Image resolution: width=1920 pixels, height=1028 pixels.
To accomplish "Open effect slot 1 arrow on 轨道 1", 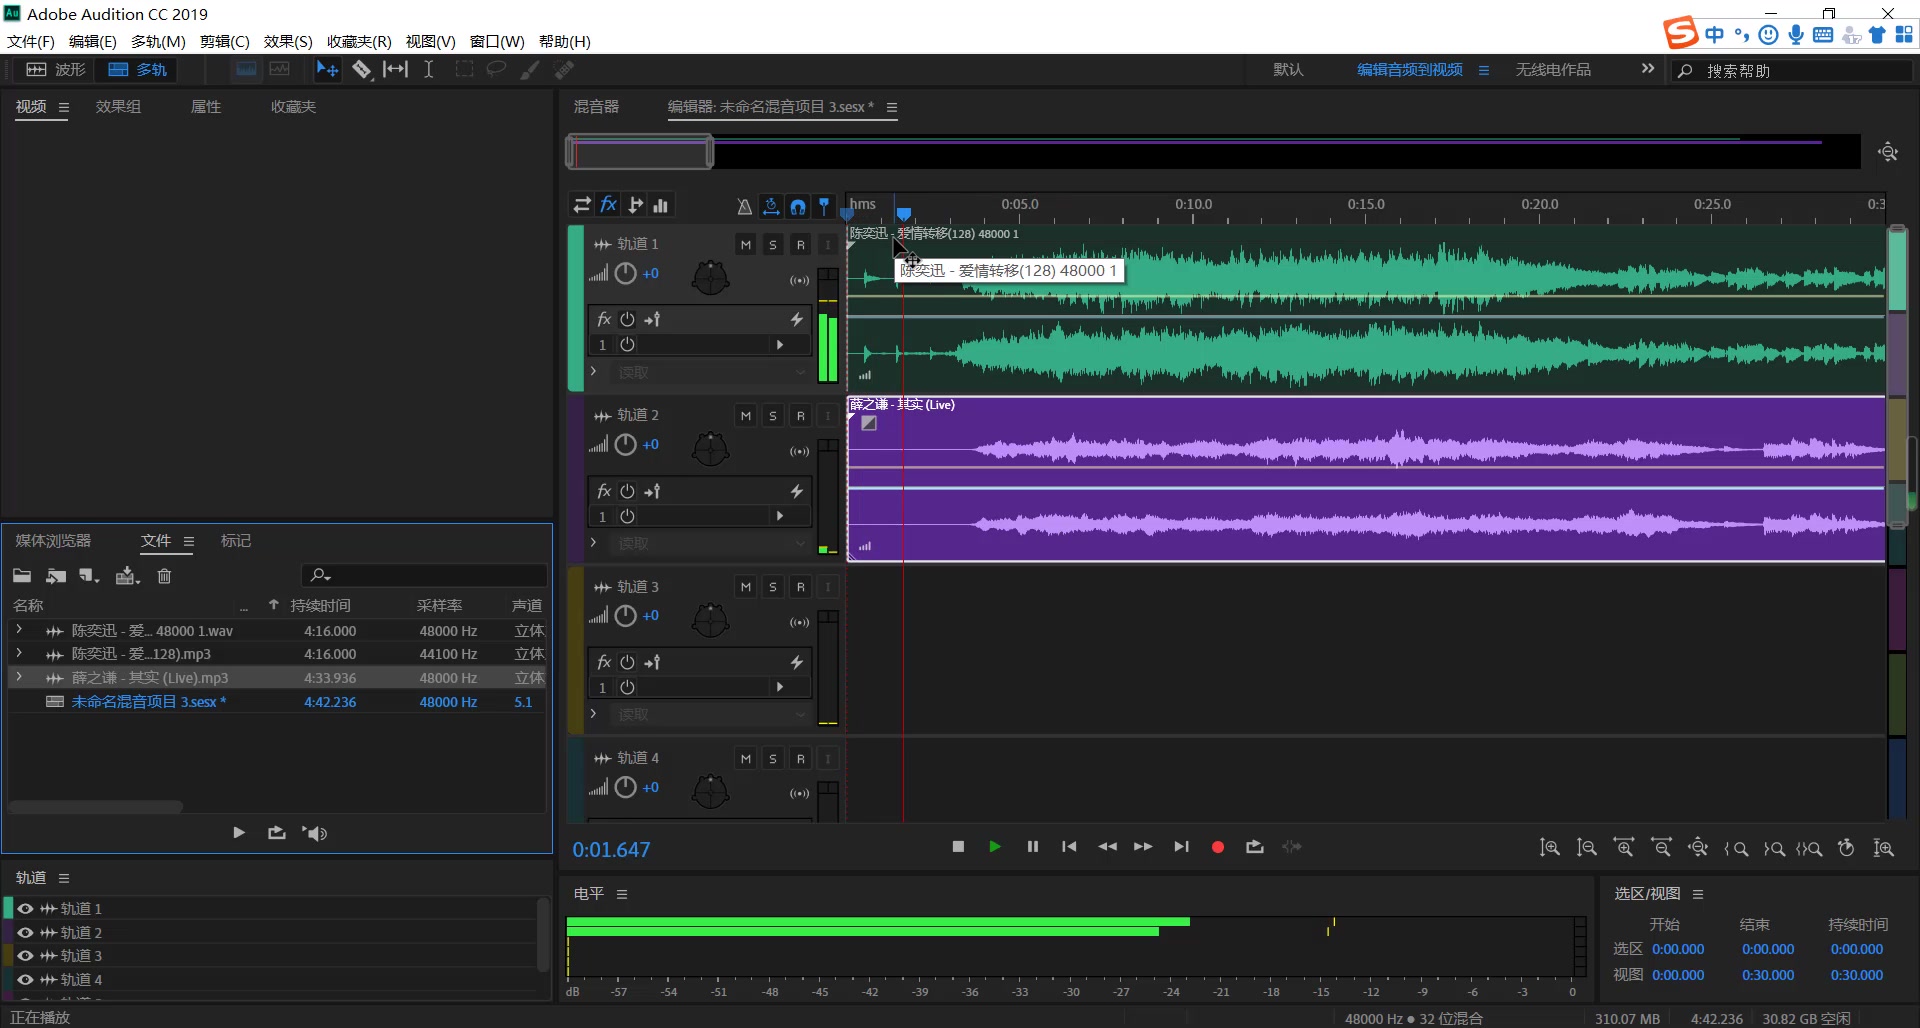I will [x=780, y=345].
